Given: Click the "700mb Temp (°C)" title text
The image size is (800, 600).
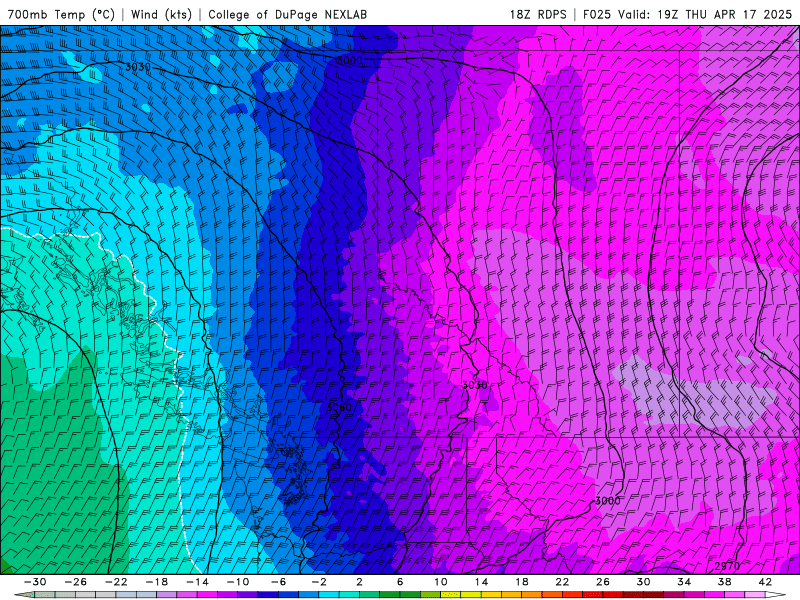Looking at the screenshot, I should point(61,14).
